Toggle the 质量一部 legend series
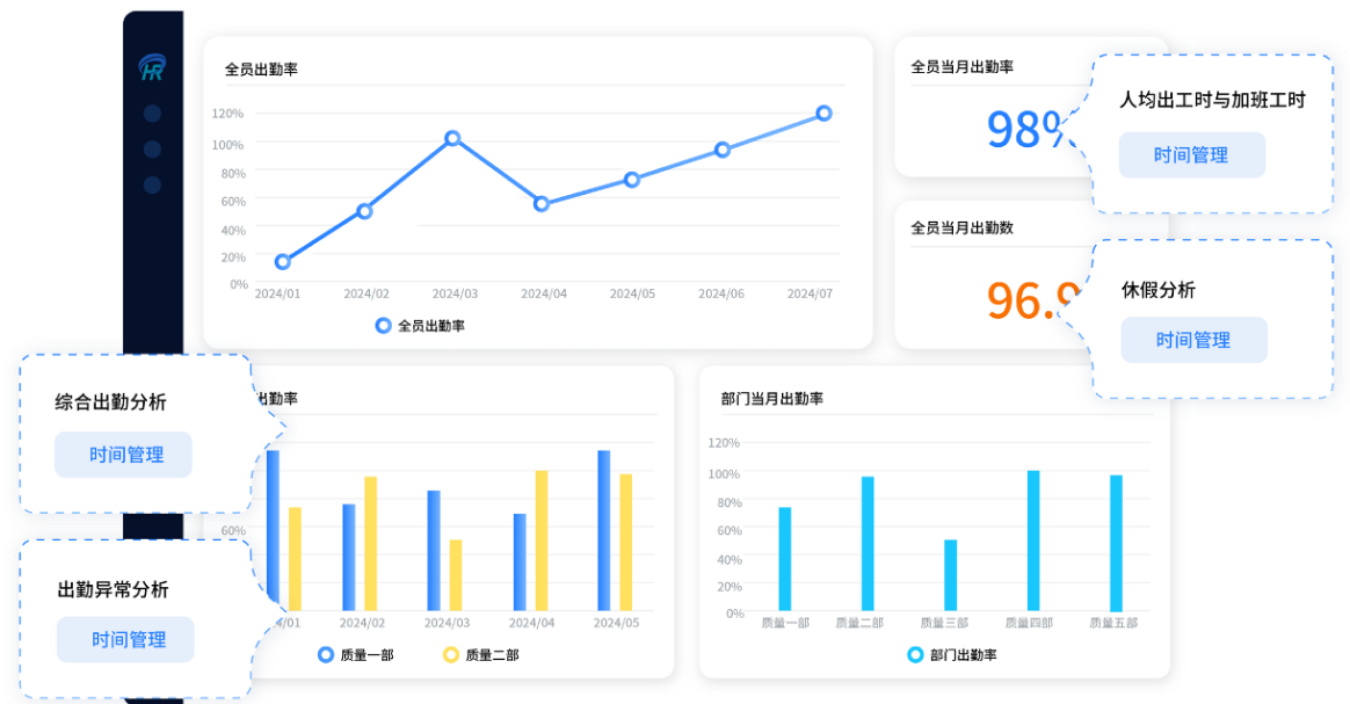Viewport: 1350px width, 704px height. click(x=355, y=655)
